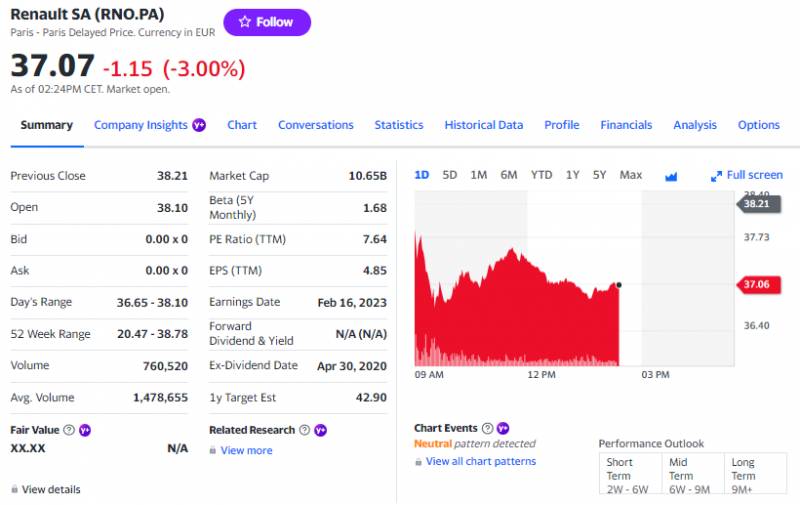Switch to the Analysis tab
The image size is (800, 505).
point(694,125)
